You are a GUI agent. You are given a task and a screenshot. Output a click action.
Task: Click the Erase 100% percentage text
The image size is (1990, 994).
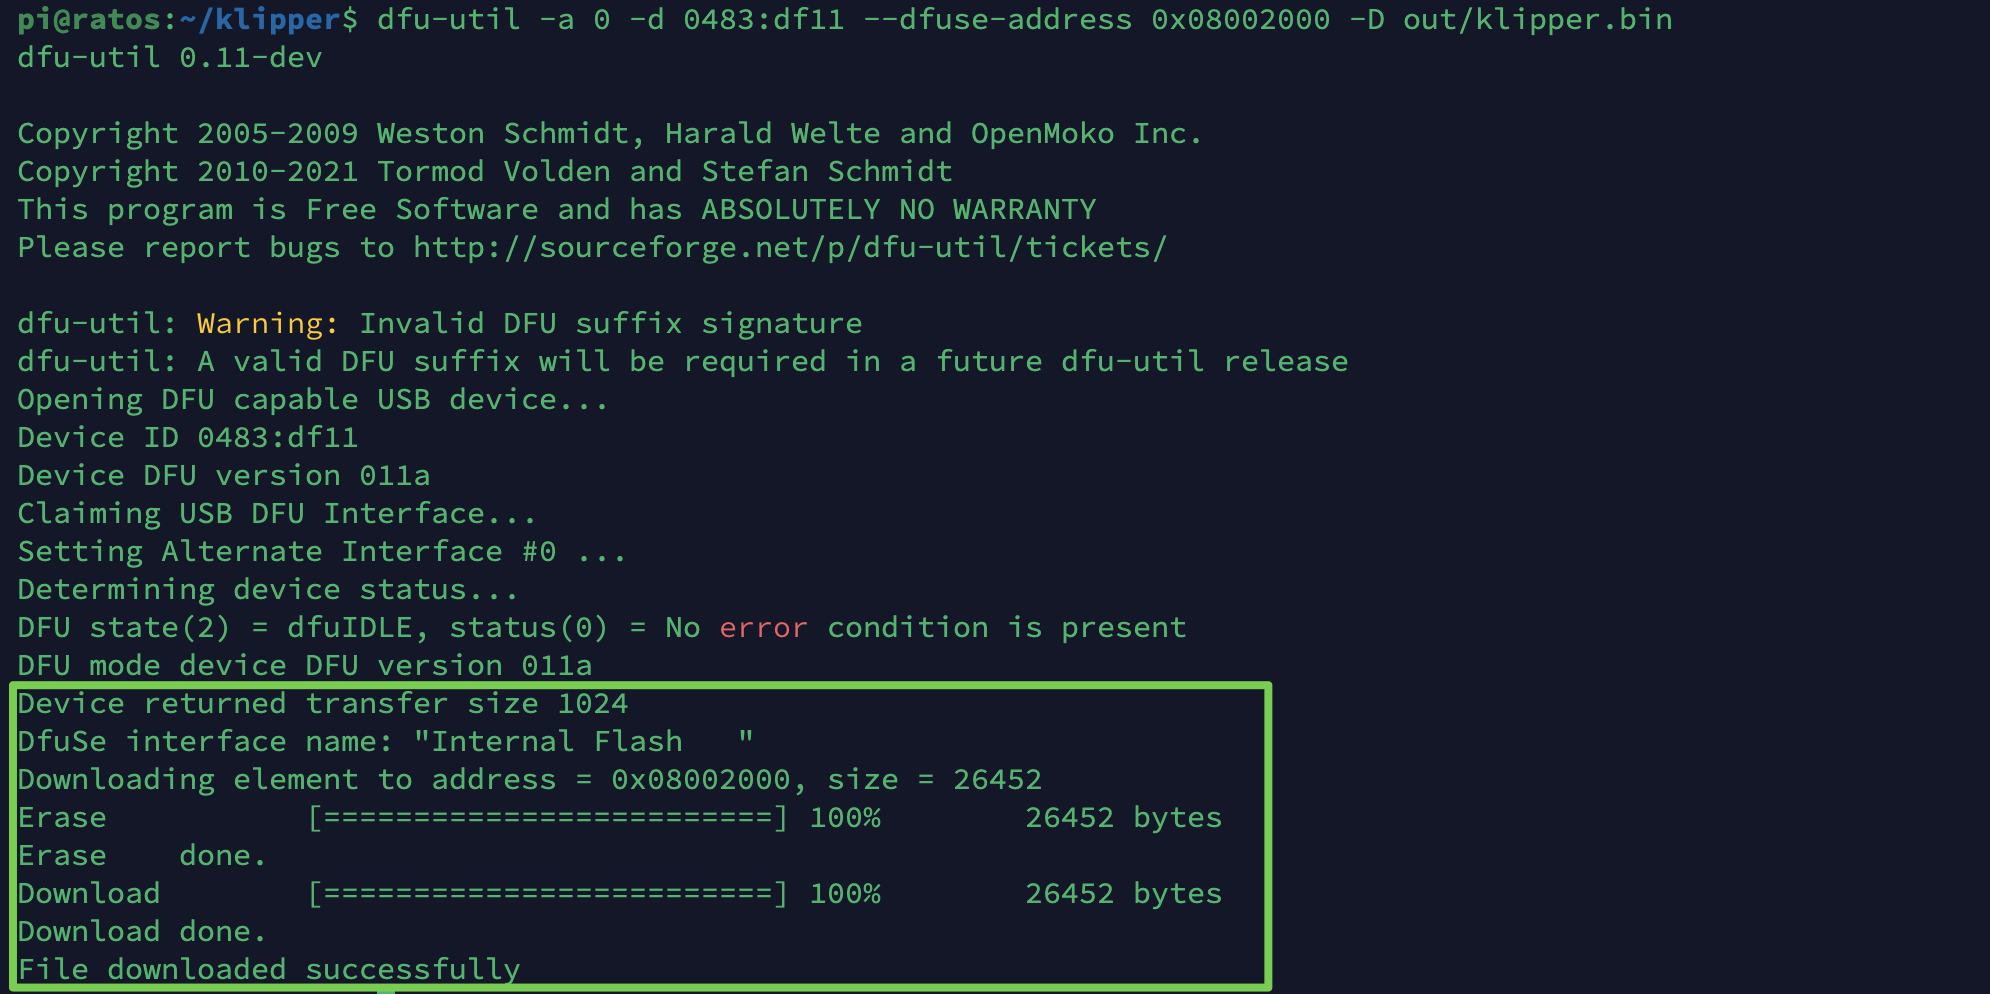[845, 818]
